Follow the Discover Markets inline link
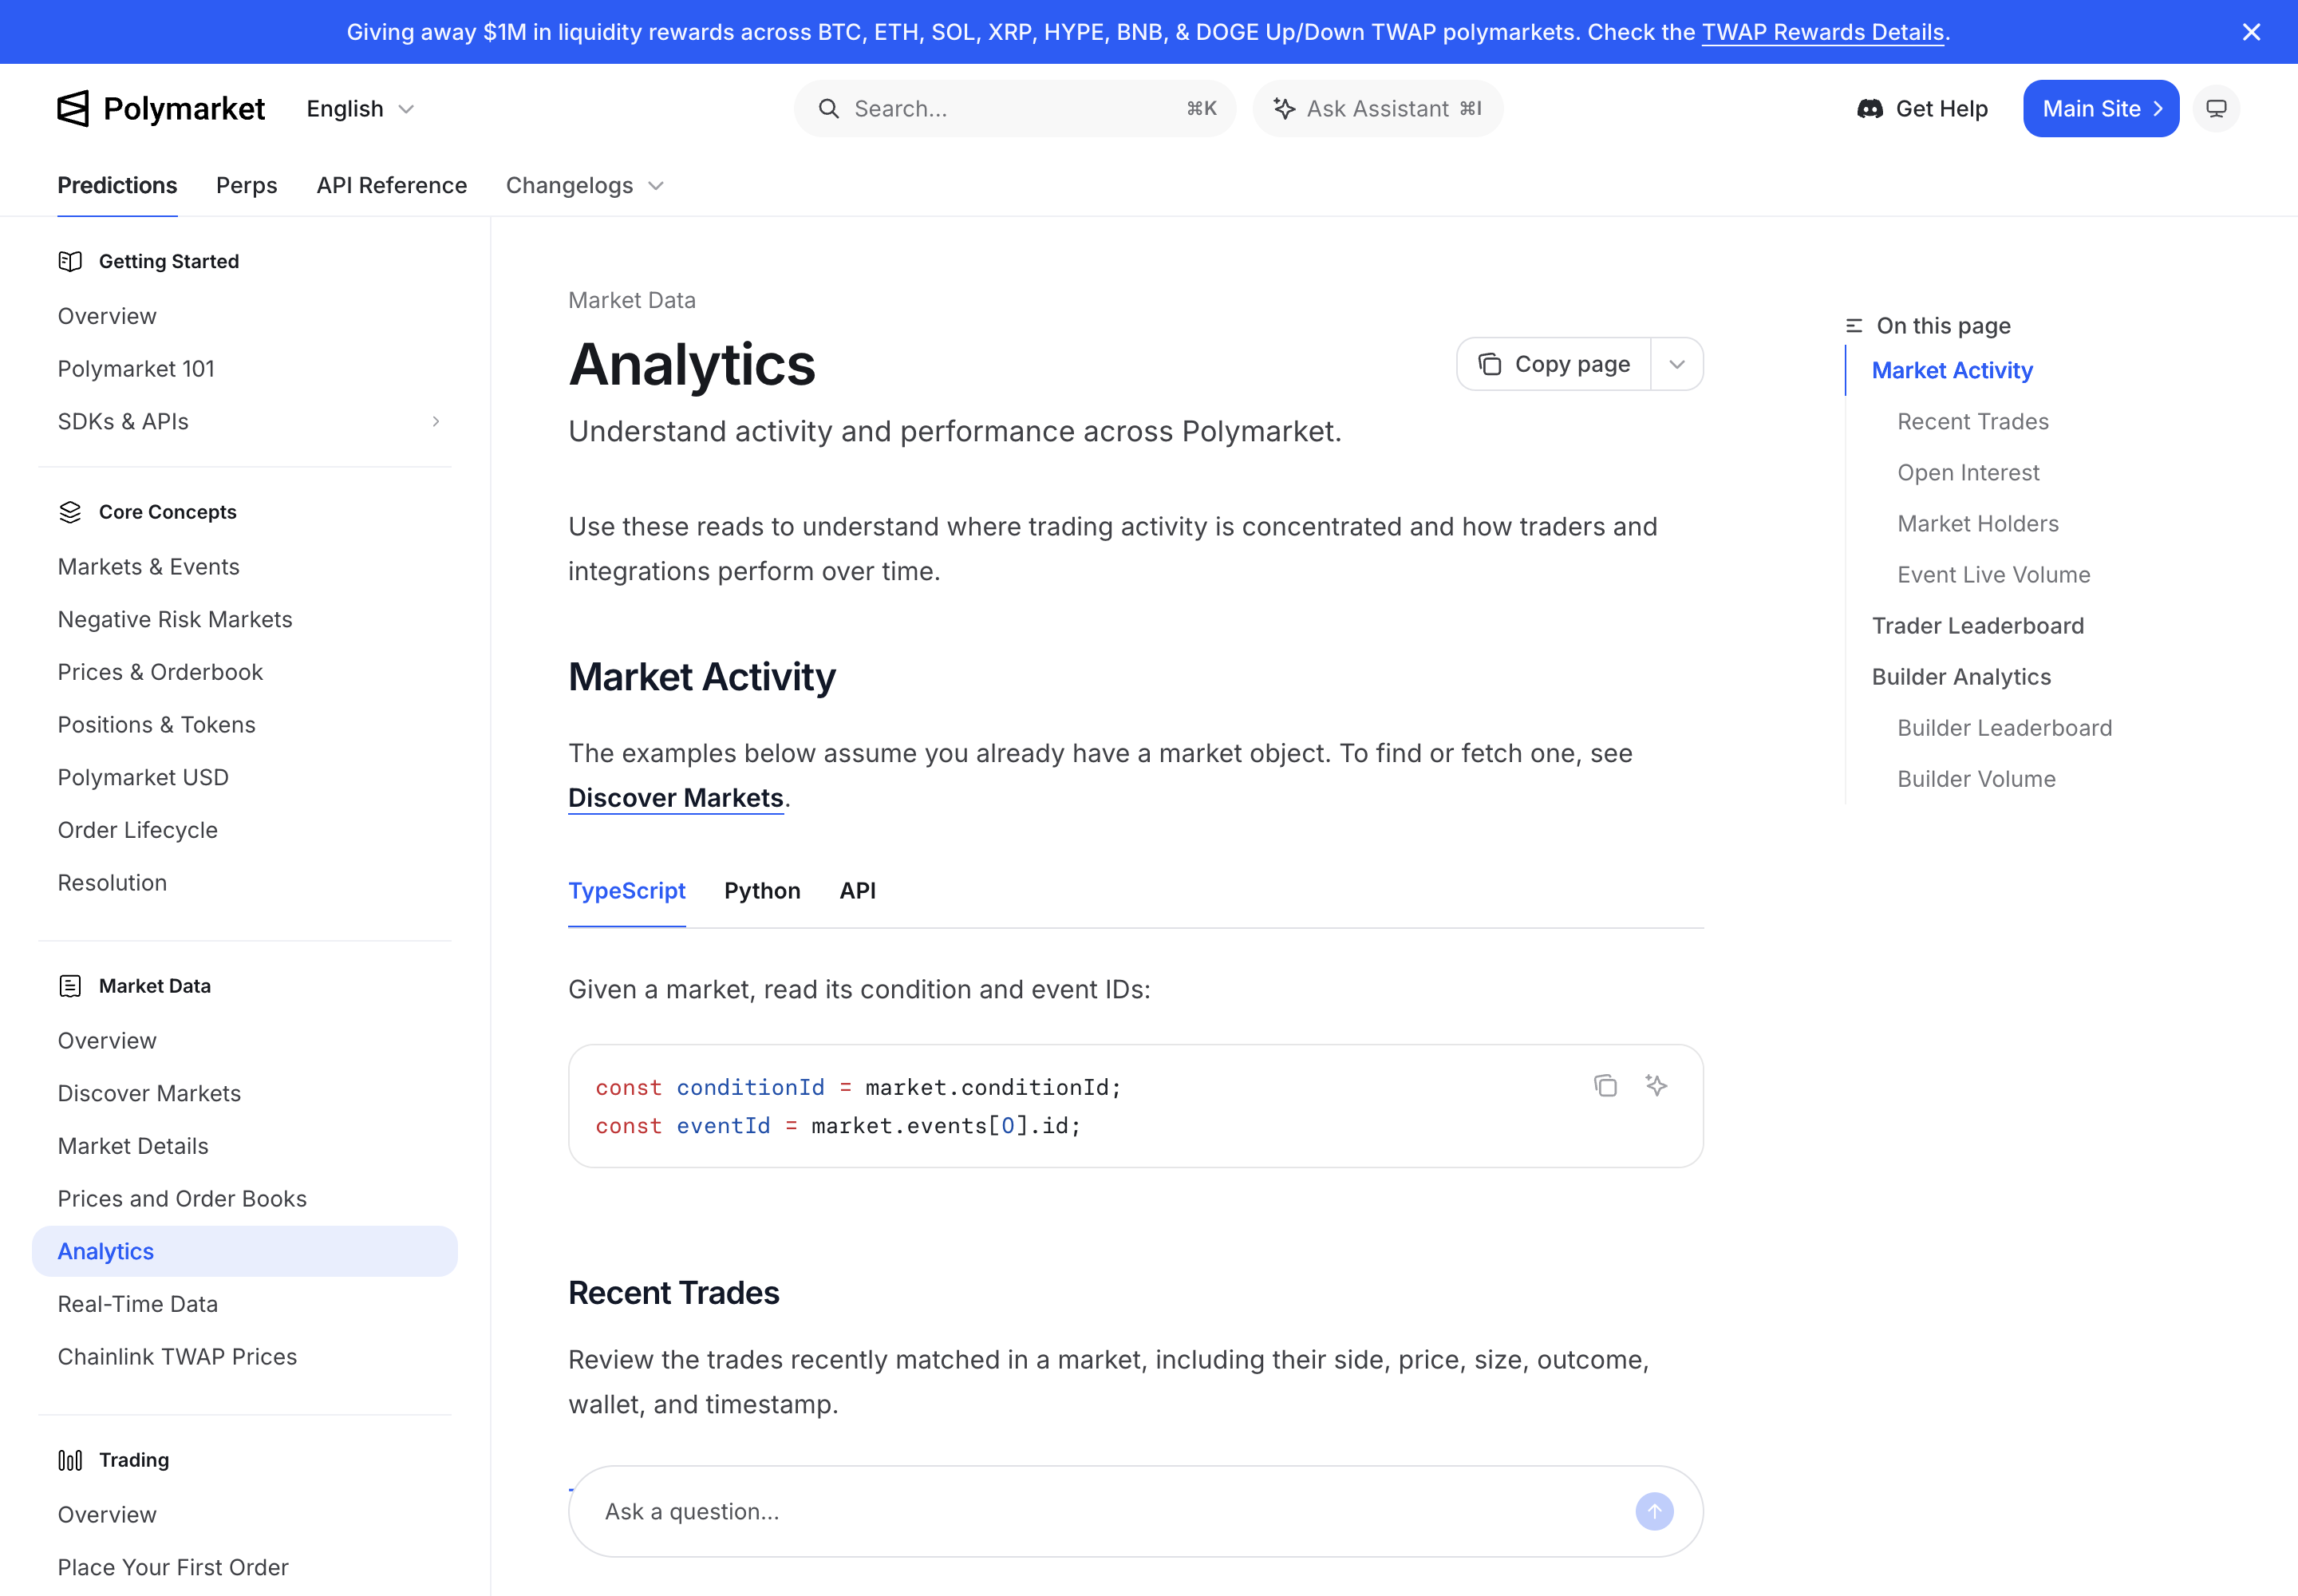2298x1596 pixels. click(676, 798)
